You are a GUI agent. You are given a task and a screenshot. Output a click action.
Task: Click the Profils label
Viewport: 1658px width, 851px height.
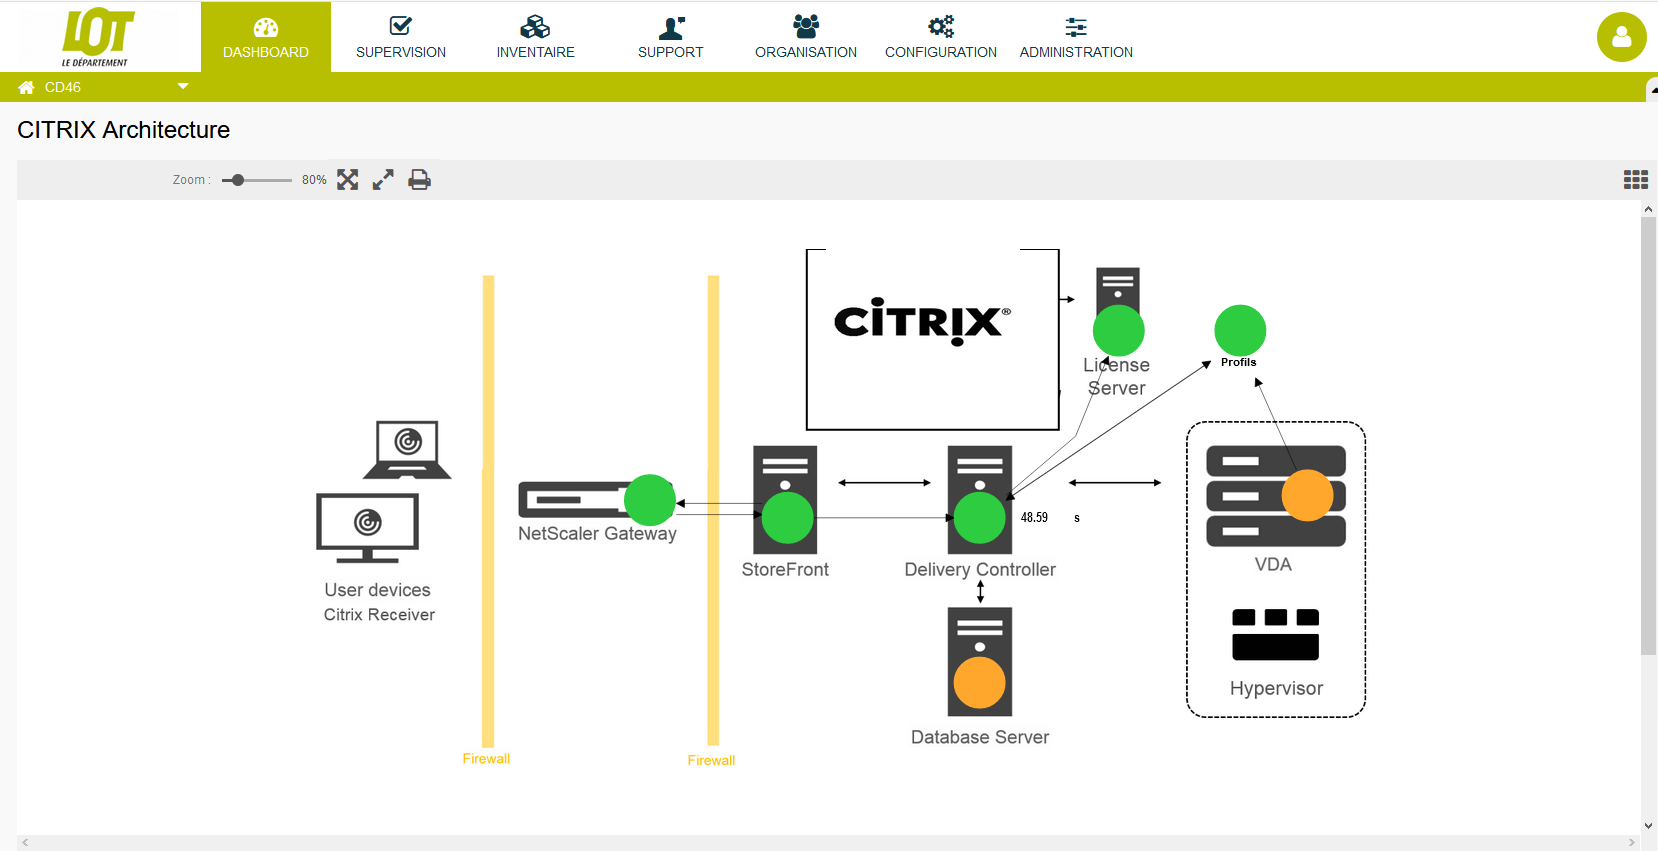tap(1238, 362)
